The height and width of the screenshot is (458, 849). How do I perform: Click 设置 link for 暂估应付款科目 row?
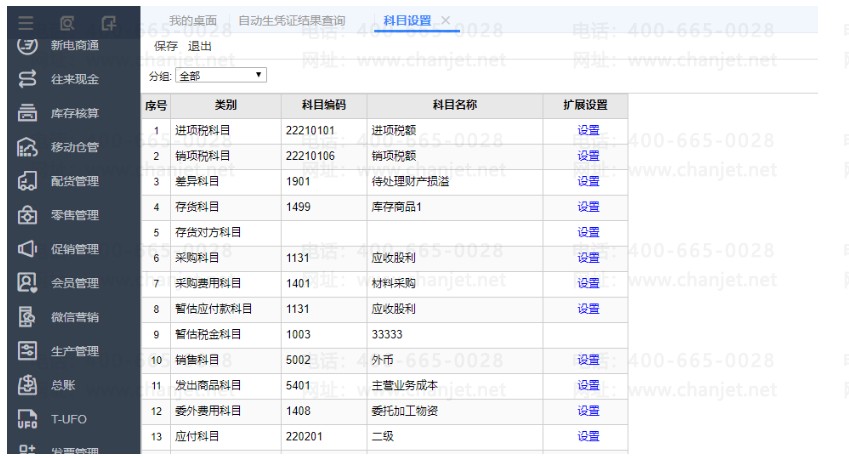coord(588,309)
